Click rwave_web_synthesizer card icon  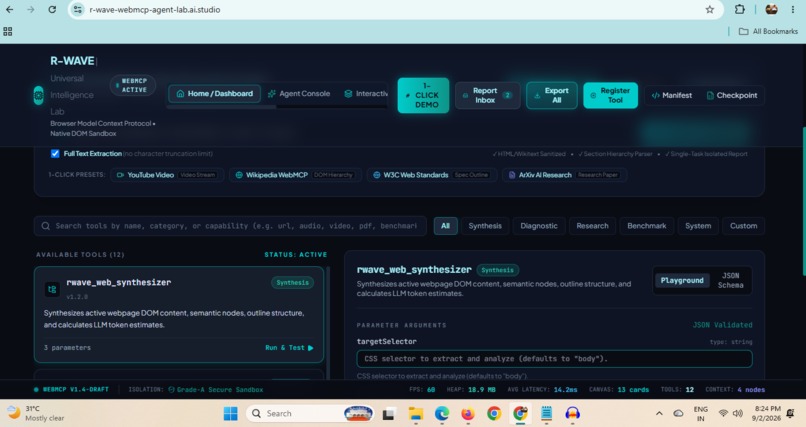coord(52,289)
